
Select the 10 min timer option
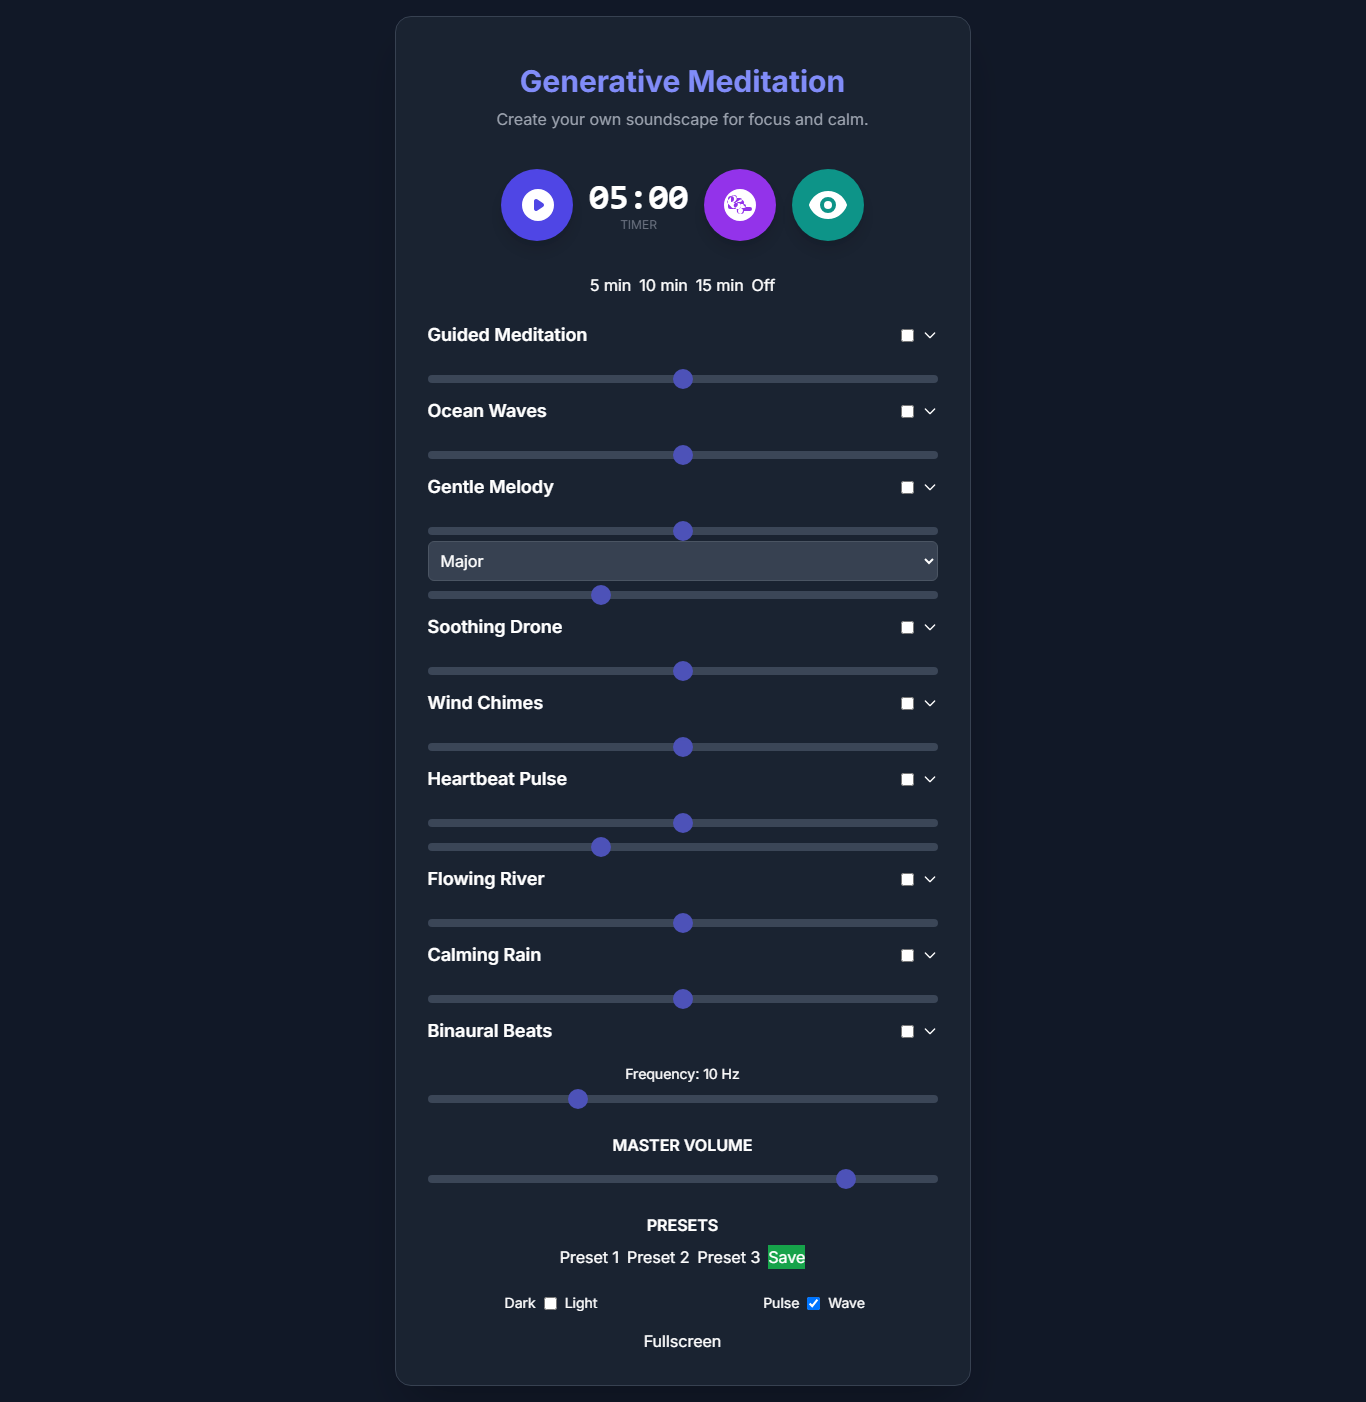pyautogui.click(x=663, y=286)
